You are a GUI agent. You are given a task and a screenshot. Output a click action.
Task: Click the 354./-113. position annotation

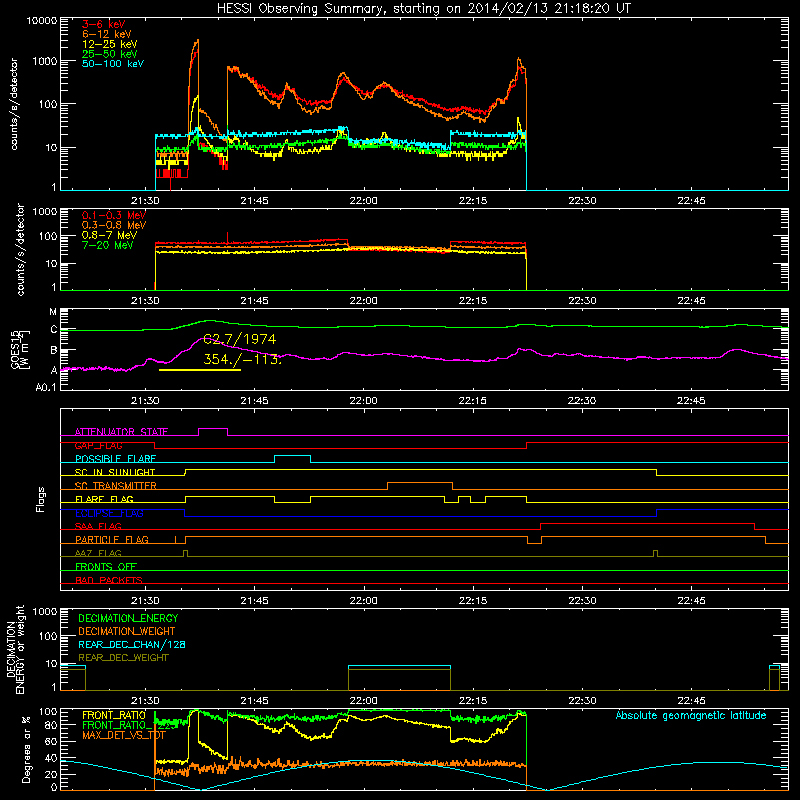tap(242, 359)
